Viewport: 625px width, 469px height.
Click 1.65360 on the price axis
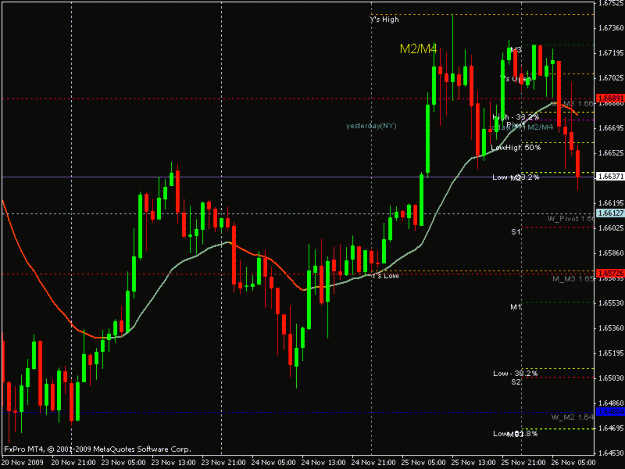coord(611,328)
